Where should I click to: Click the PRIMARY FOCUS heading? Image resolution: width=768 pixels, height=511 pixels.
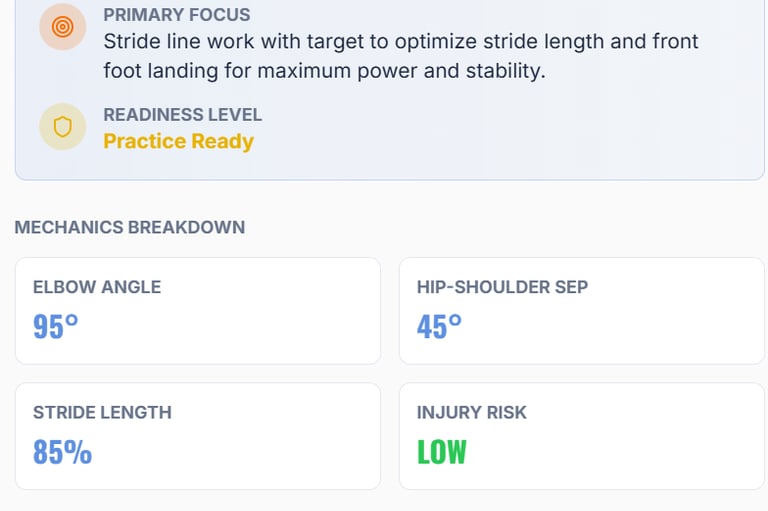pos(177,15)
